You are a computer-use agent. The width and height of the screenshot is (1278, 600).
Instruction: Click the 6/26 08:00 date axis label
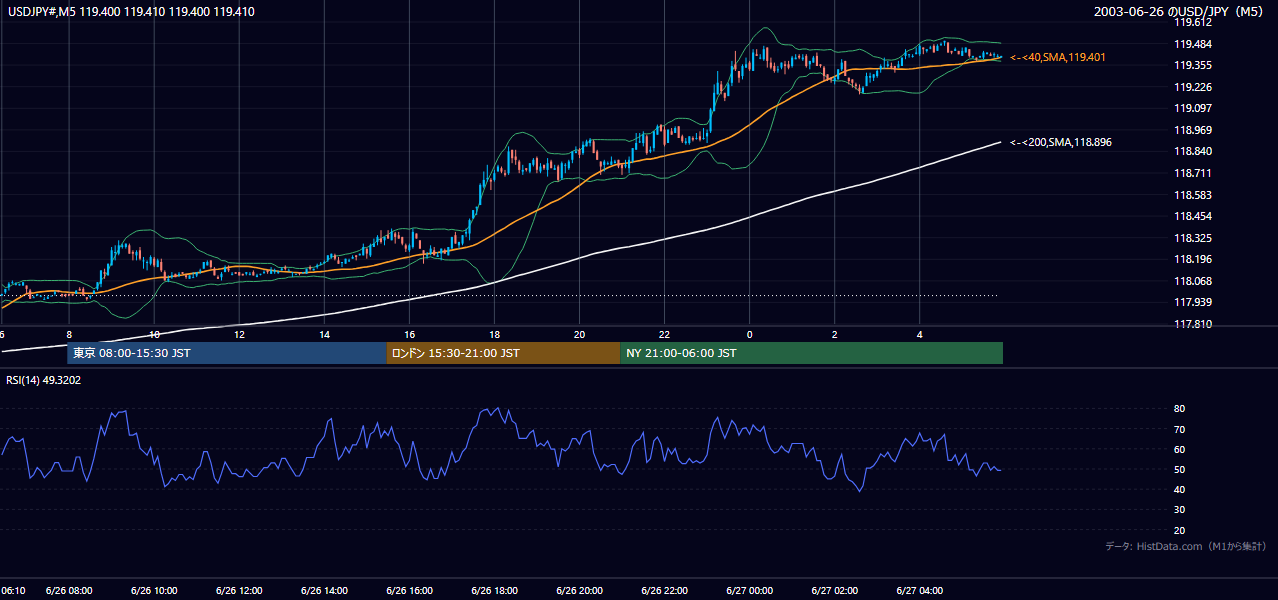pyautogui.click(x=69, y=591)
